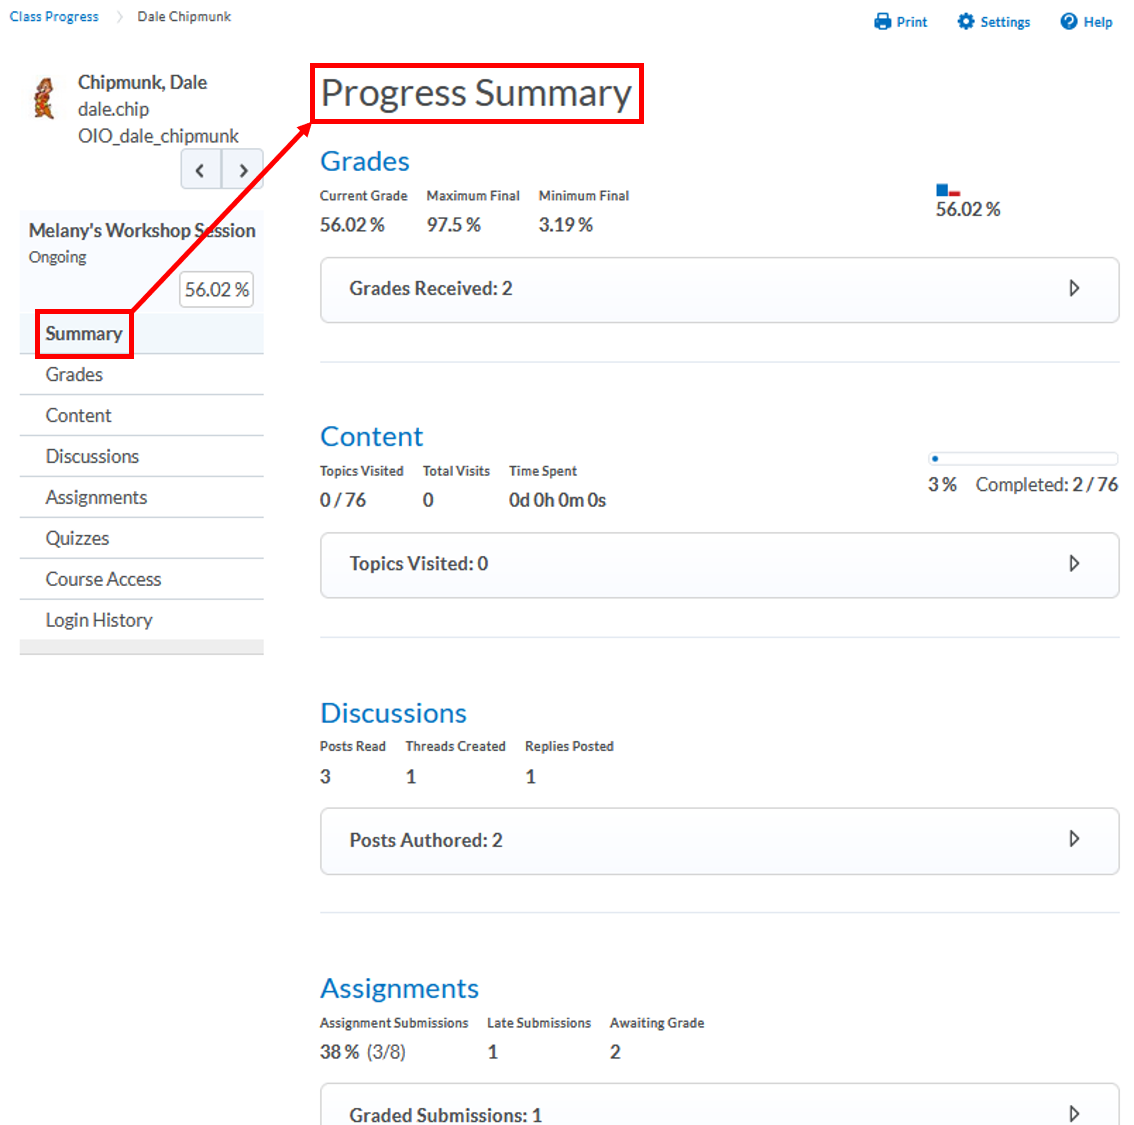Click the Class Progress breadcrumb link
Image resolution: width=1134 pixels, height=1125 pixels.
point(54,17)
